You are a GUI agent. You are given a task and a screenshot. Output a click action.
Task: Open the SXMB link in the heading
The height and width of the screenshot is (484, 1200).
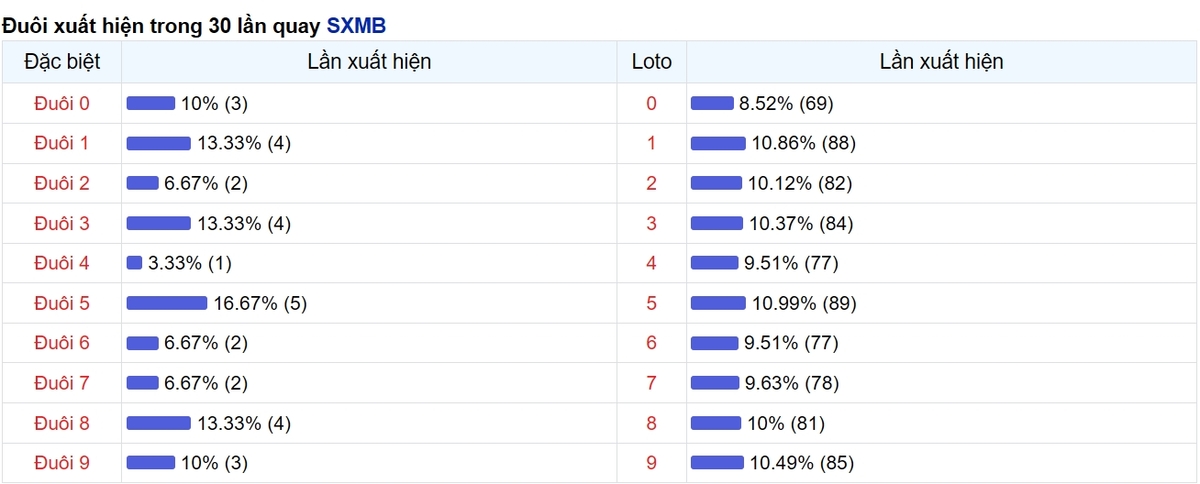(x=356, y=25)
